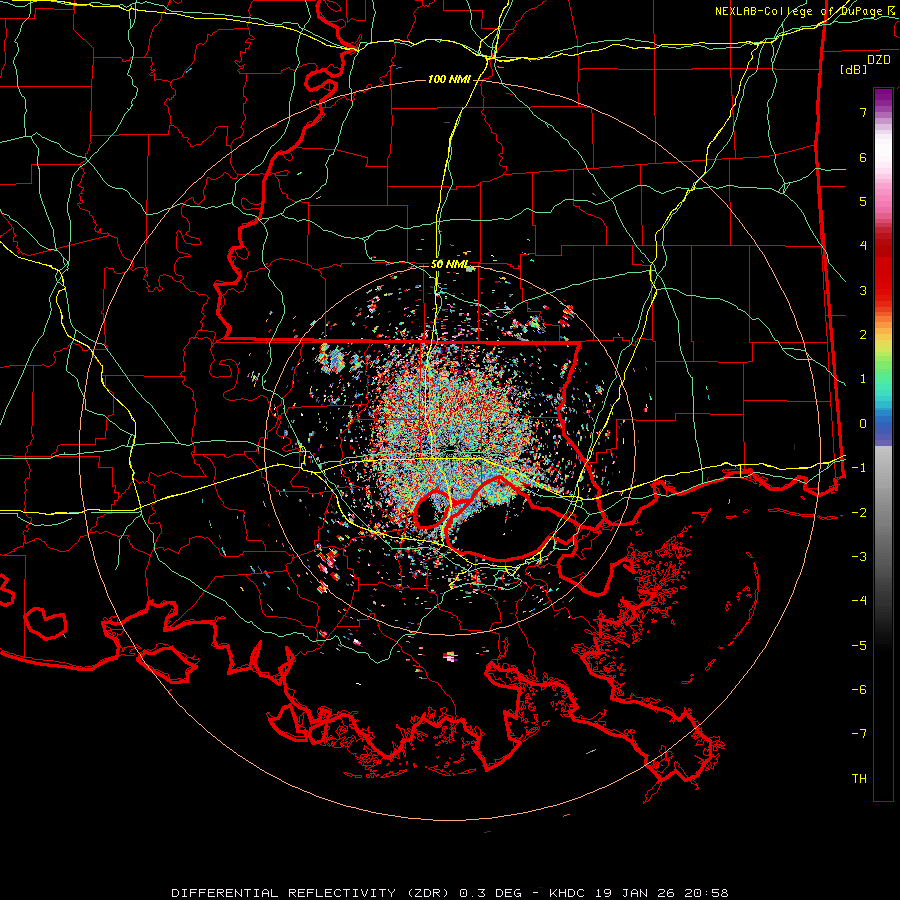Click the 7 value on color scale
The height and width of the screenshot is (900, 900).
coord(863,112)
